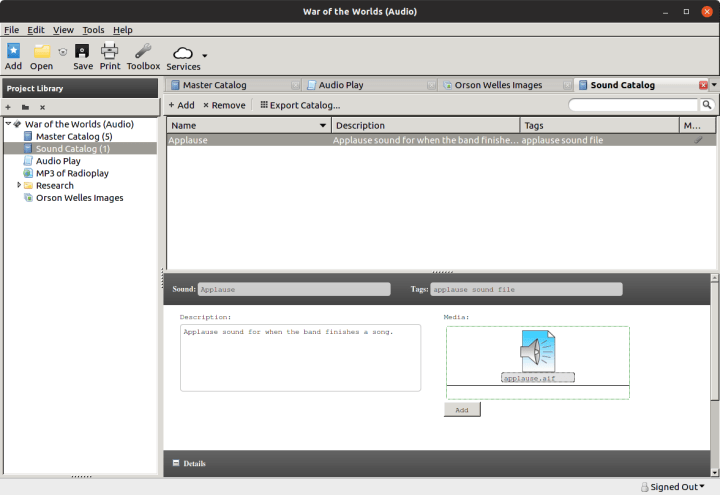Click the plus icon in Project Library

click(x=8, y=107)
